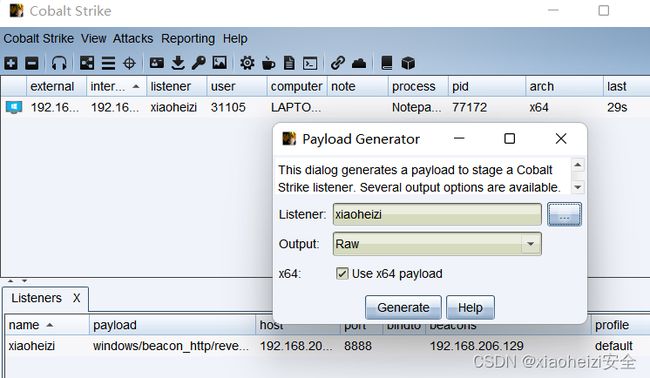Image resolution: width=650 pixels, height=378 pixels.
Task: Open the pivot graph view icon
Action: pyautogui.click(x=87, y=63)
